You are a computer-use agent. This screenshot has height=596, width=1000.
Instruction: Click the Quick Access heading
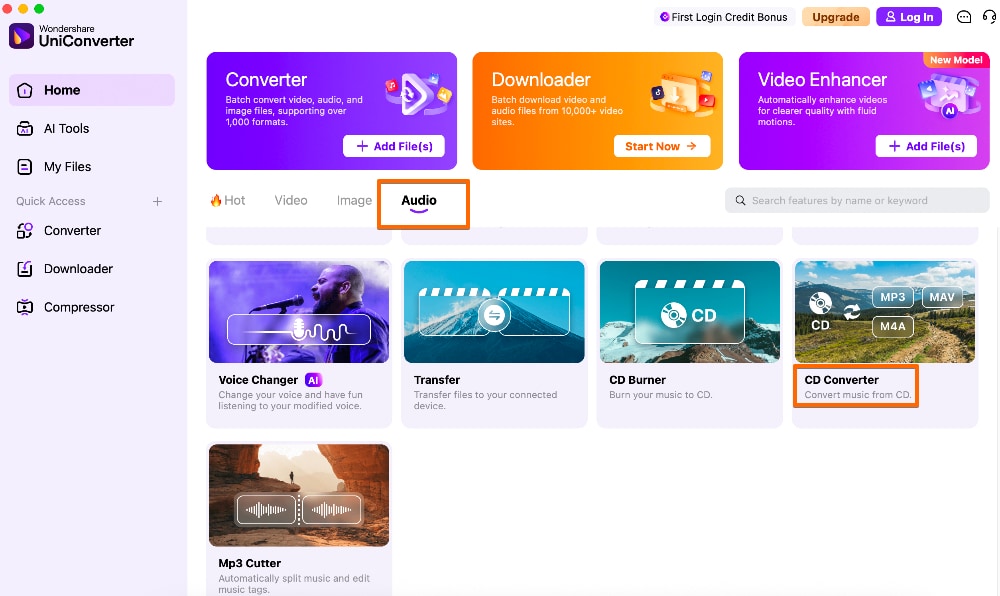[50, 201]
